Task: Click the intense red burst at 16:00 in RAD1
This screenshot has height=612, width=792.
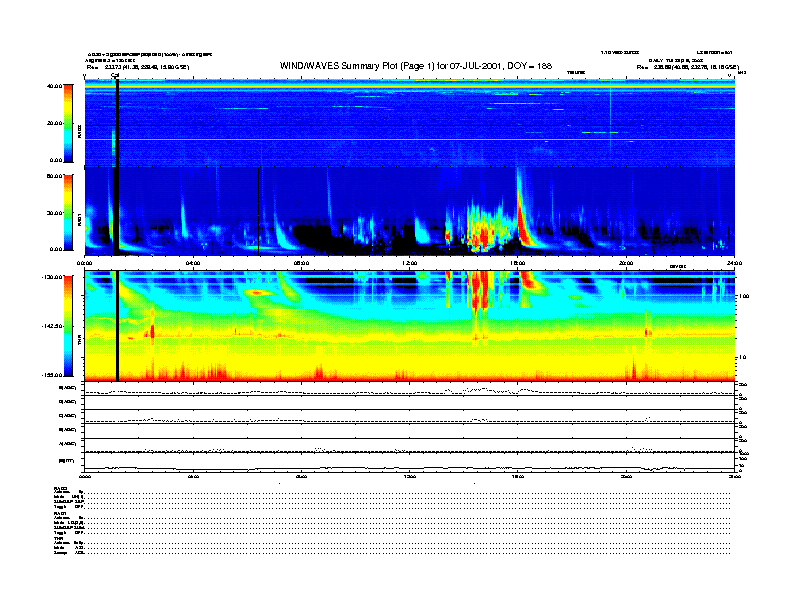Action: point(523,220)
